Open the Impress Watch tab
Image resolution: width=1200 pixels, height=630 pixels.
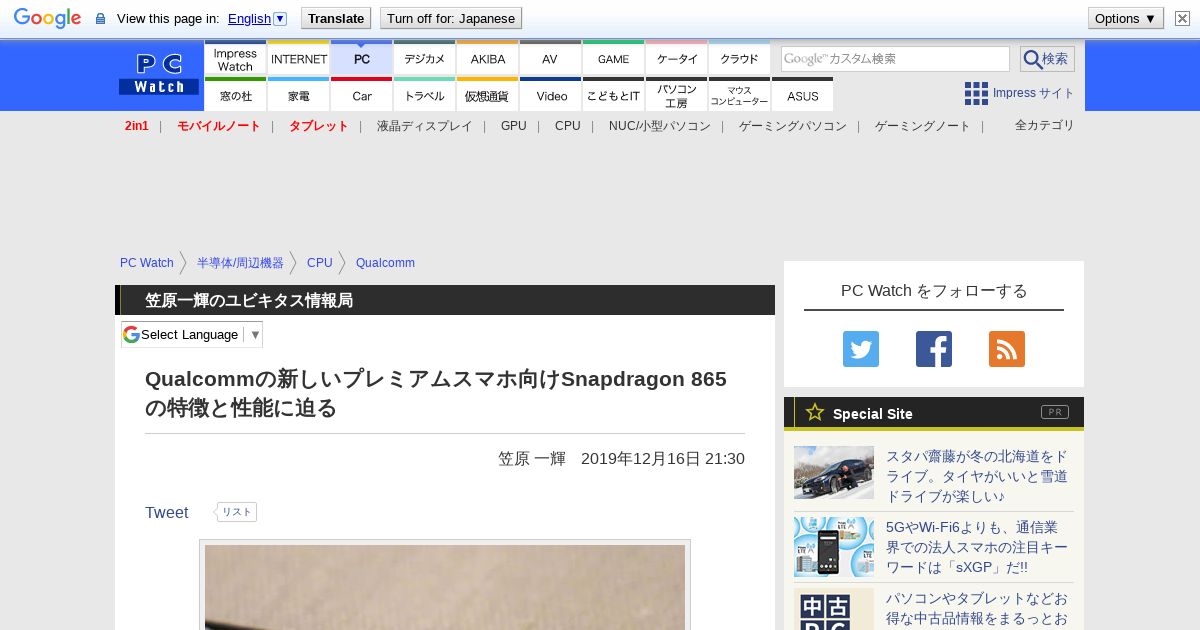[x=235, y=58]
